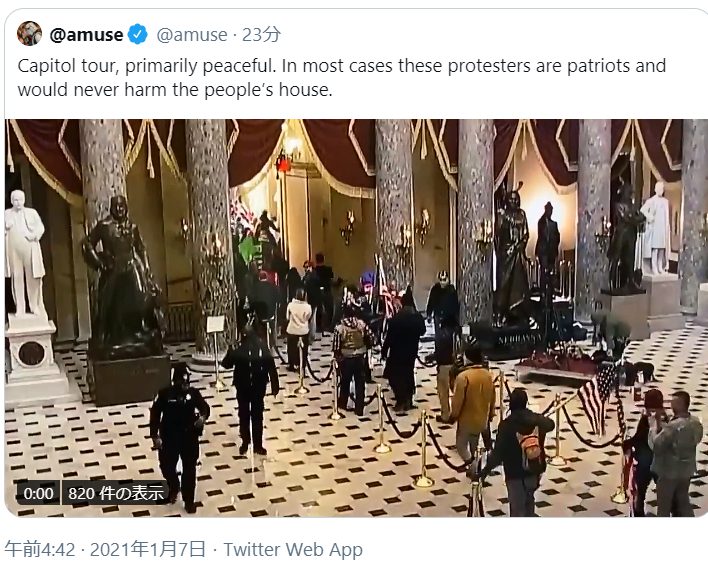Click the words 'primarily peaceful' in tweet
This screenshot has width=708, height=568.
200,66
